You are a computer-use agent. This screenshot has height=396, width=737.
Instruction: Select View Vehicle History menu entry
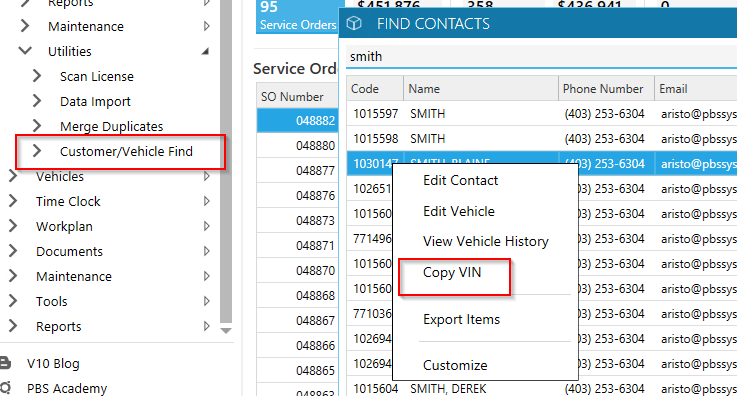point(485,241)
